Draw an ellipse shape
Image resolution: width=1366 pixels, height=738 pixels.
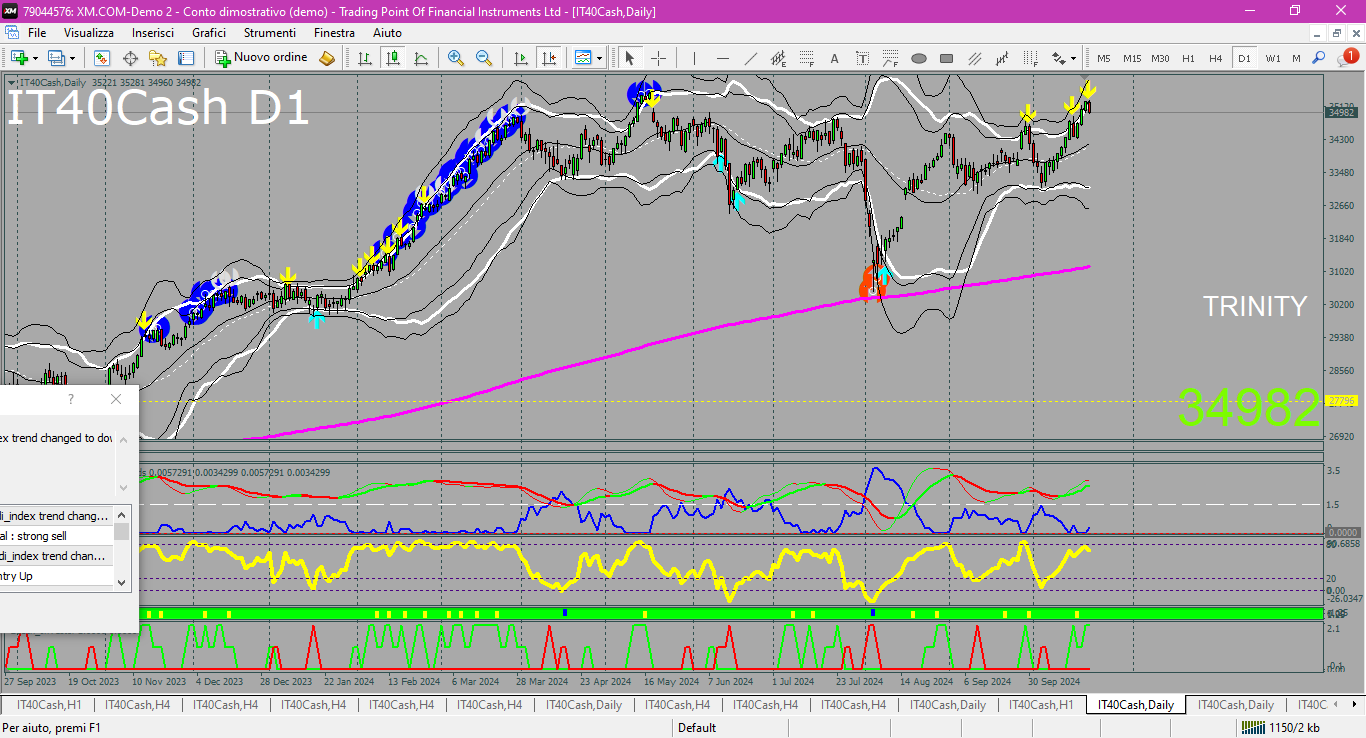919,58
